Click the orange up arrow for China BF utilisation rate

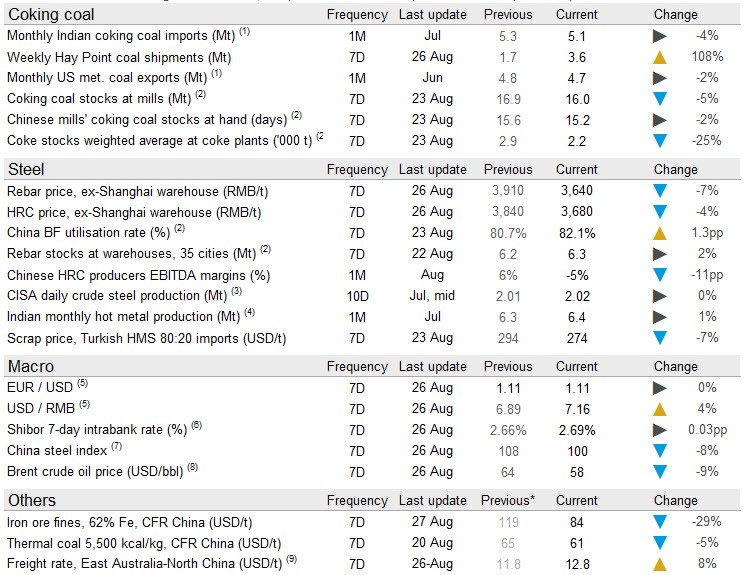[659, 233]
